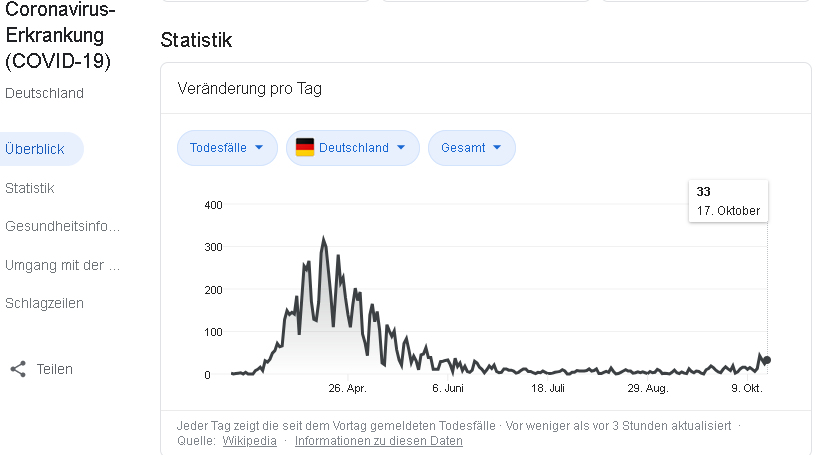Image resolution: width=821 pixels, height=455 pixels.
Task: Open the Gesamt time range dropdown
Action: click(471, 148)
